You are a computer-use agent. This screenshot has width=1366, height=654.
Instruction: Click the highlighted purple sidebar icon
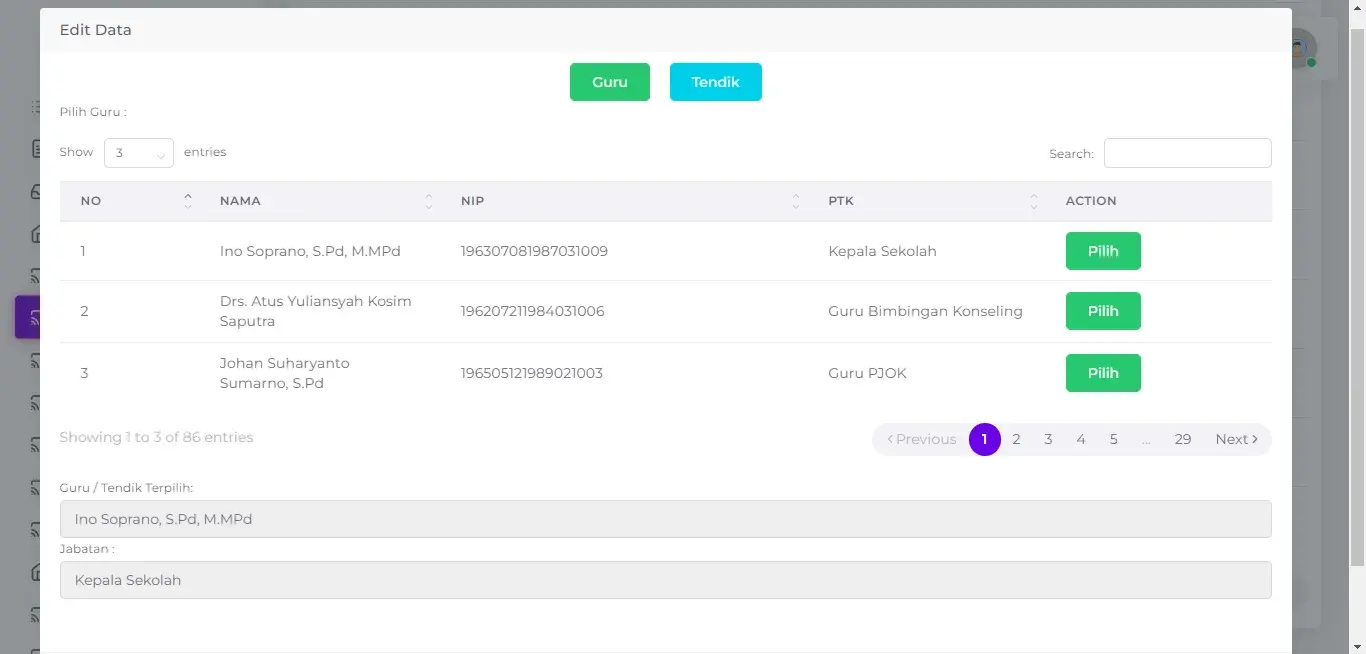point(28,317)
